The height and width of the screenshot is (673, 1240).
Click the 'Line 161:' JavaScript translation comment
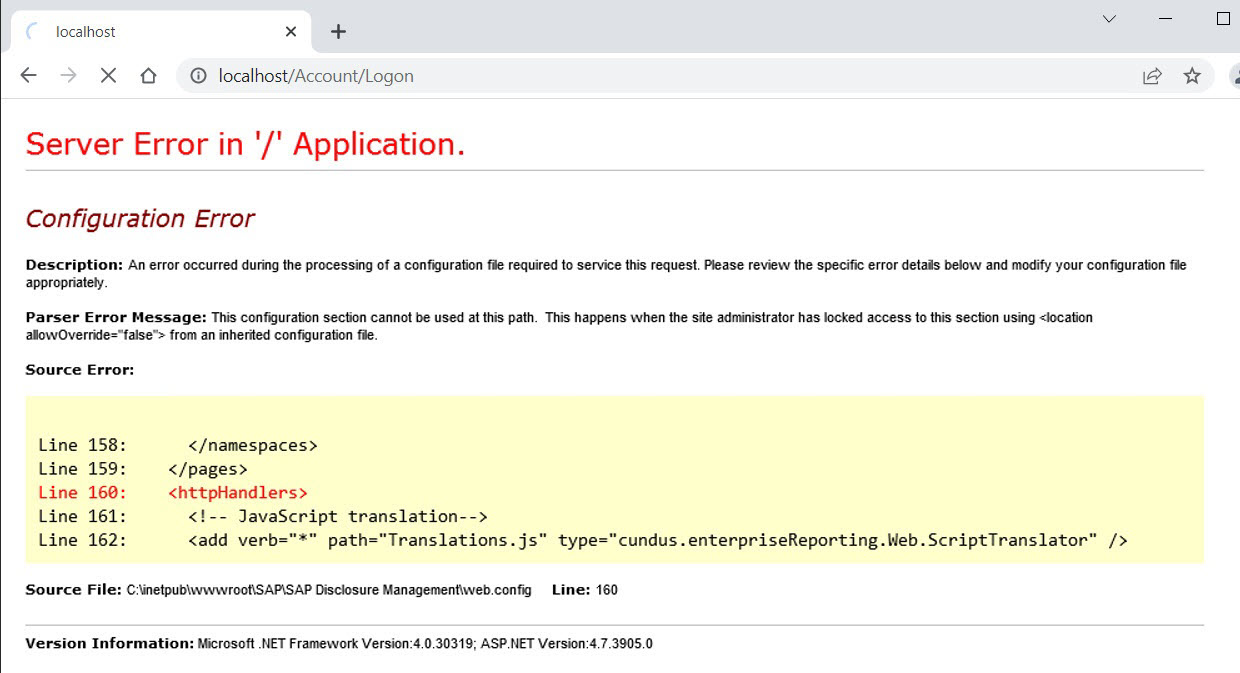point(263,516)
